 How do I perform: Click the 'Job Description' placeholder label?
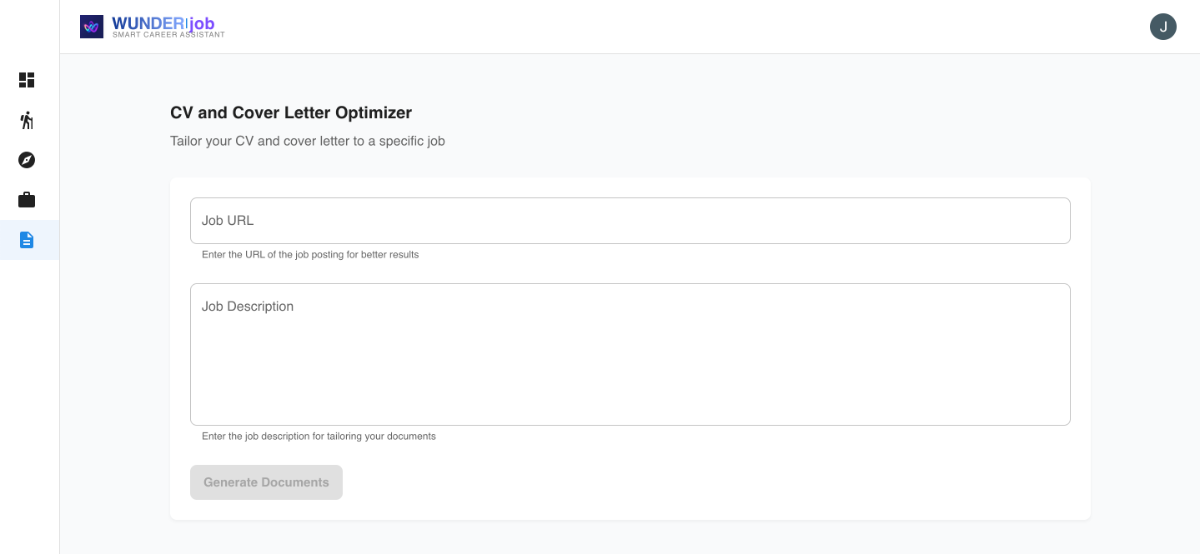(x=247, y=306)
